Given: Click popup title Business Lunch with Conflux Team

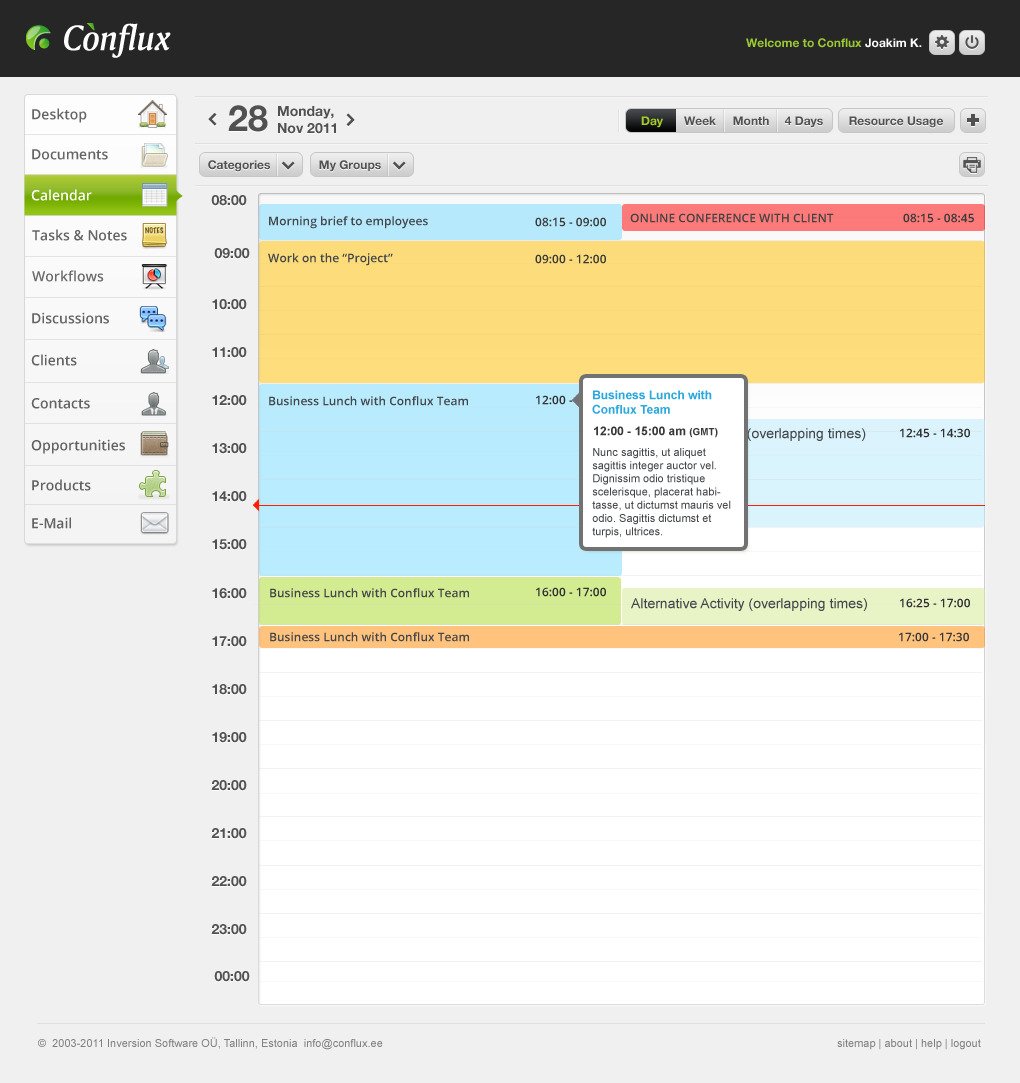Looking at the screenshot, I should click(651, 402).
